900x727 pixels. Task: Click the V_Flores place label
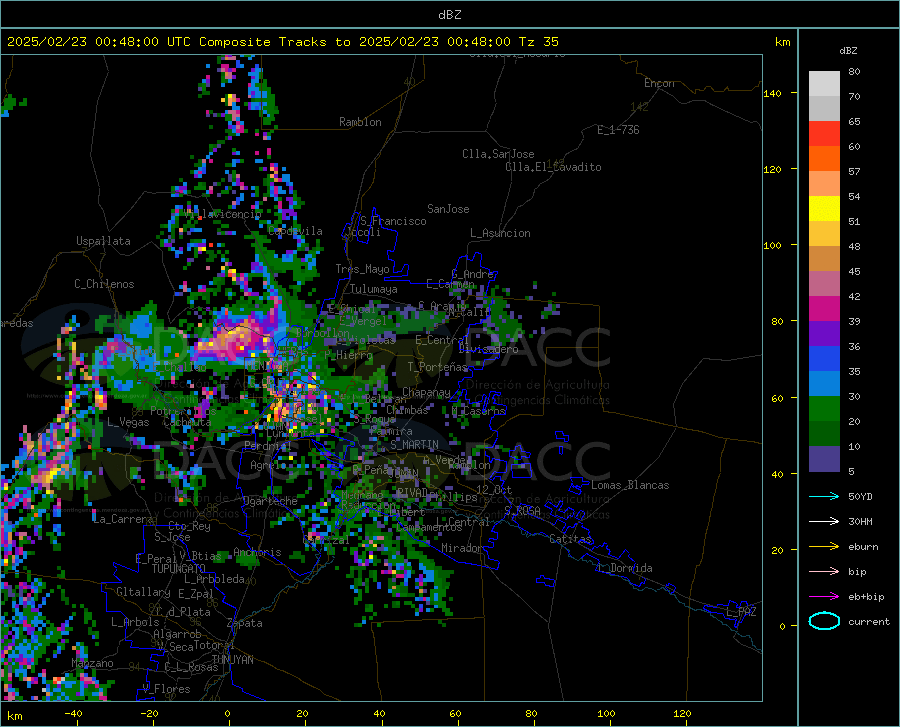pyautogui.click(x=166, y=689)
